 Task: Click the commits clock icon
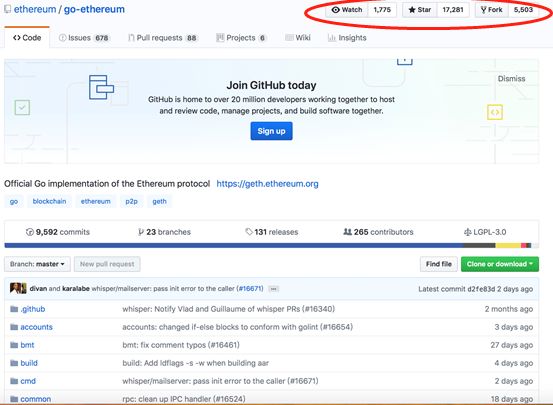[30, 232]
